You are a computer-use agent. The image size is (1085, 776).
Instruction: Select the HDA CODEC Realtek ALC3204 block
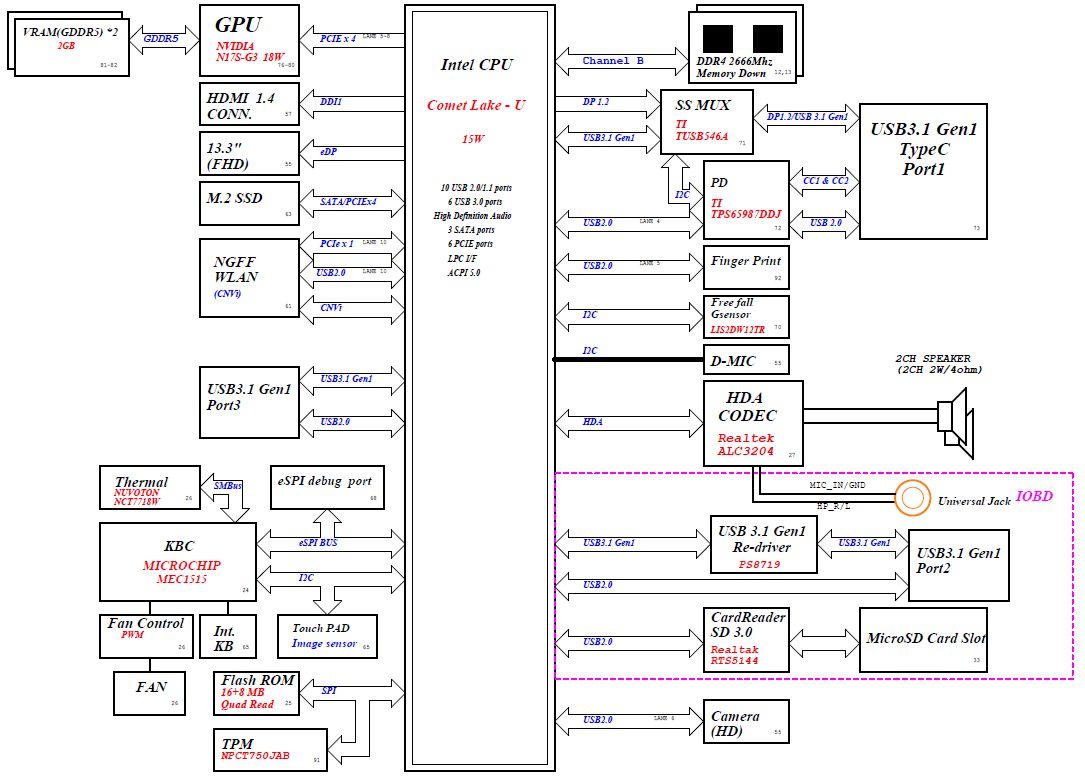click(x=752, y=424)
